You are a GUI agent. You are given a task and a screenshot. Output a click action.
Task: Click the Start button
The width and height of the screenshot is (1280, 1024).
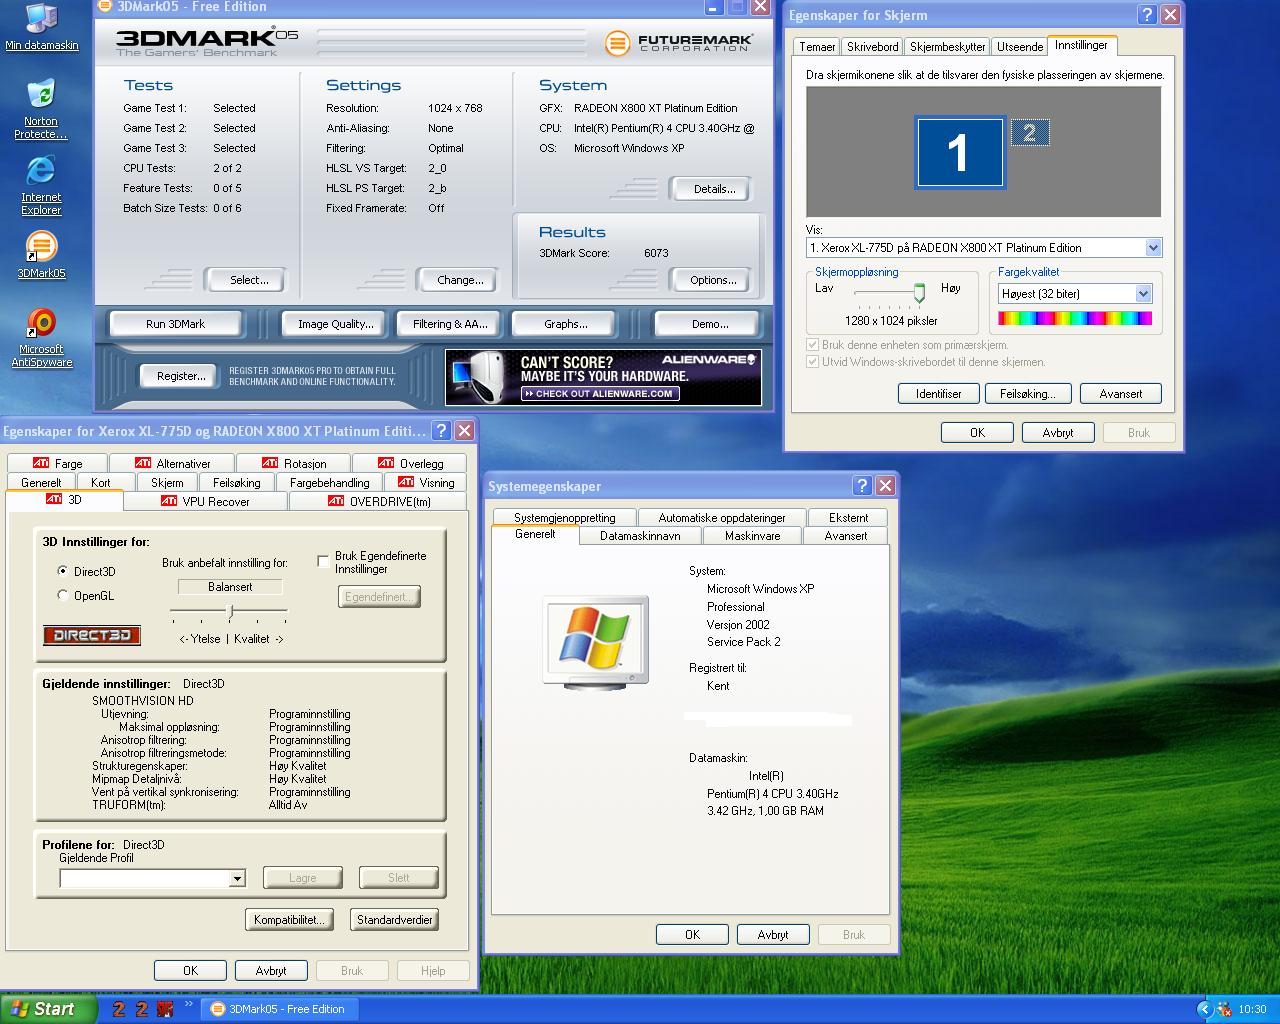click(x=48, y=1009)
